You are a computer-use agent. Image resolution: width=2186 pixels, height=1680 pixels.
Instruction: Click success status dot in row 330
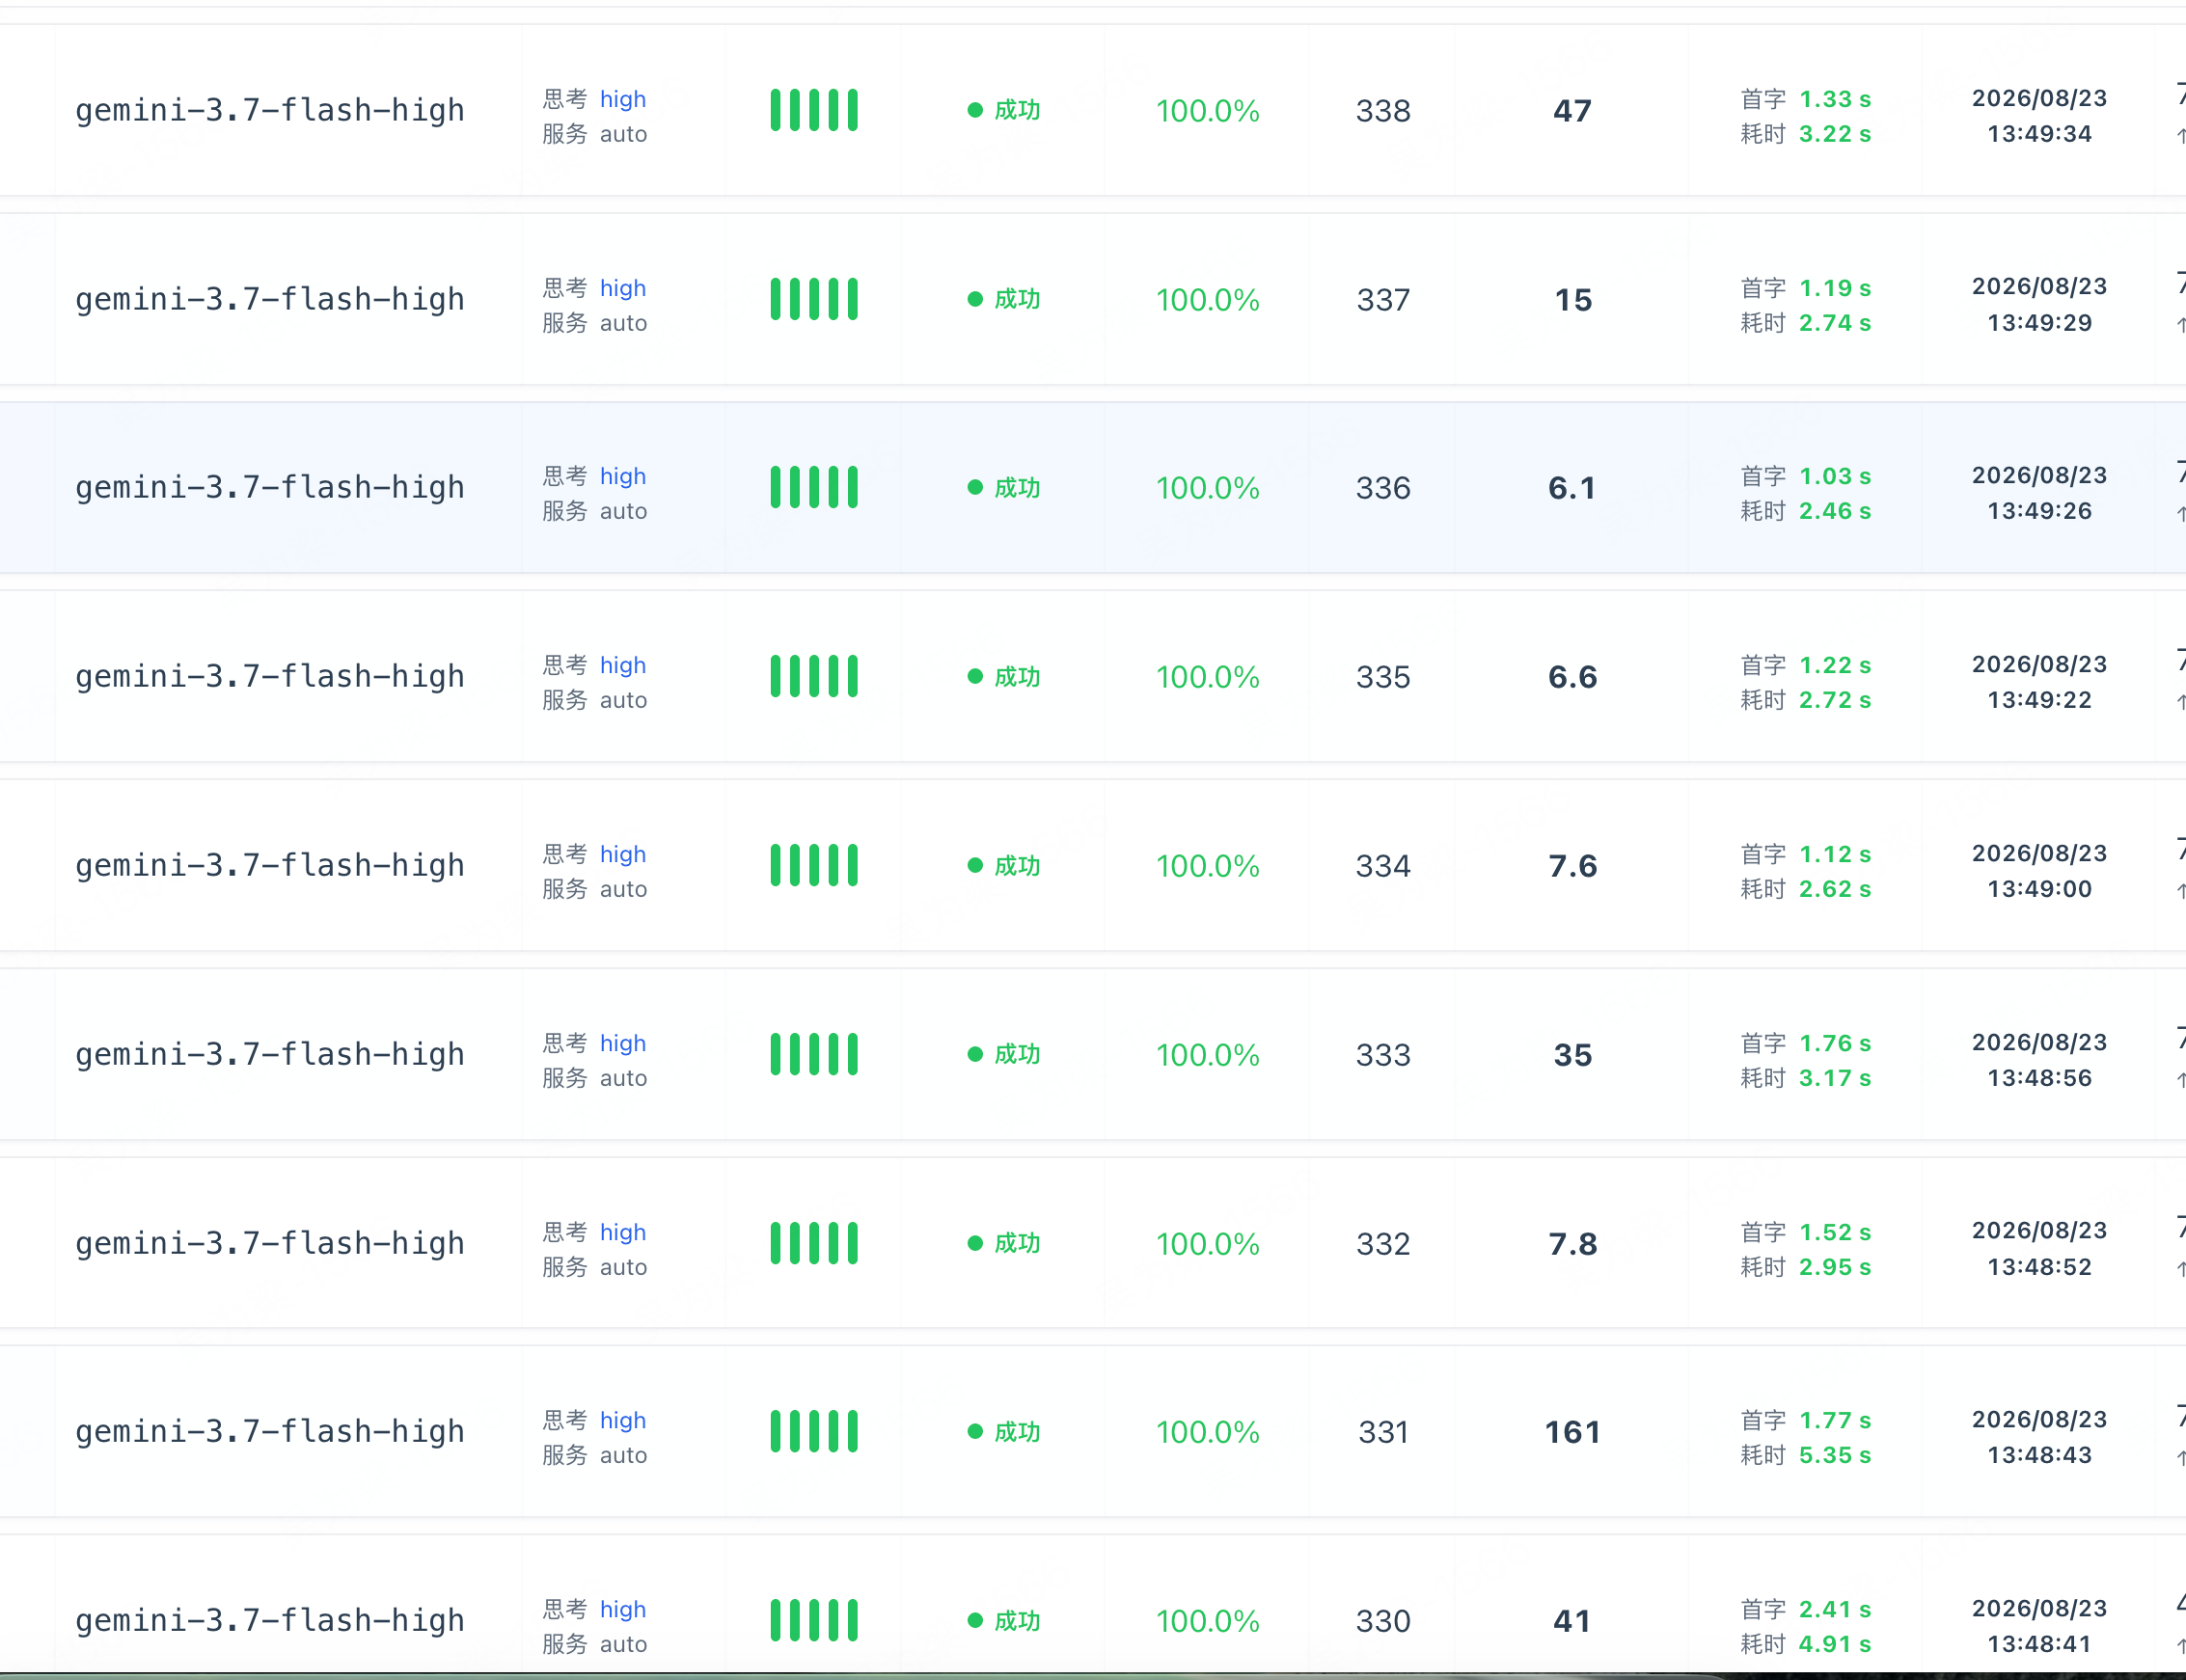point(975,1620)
